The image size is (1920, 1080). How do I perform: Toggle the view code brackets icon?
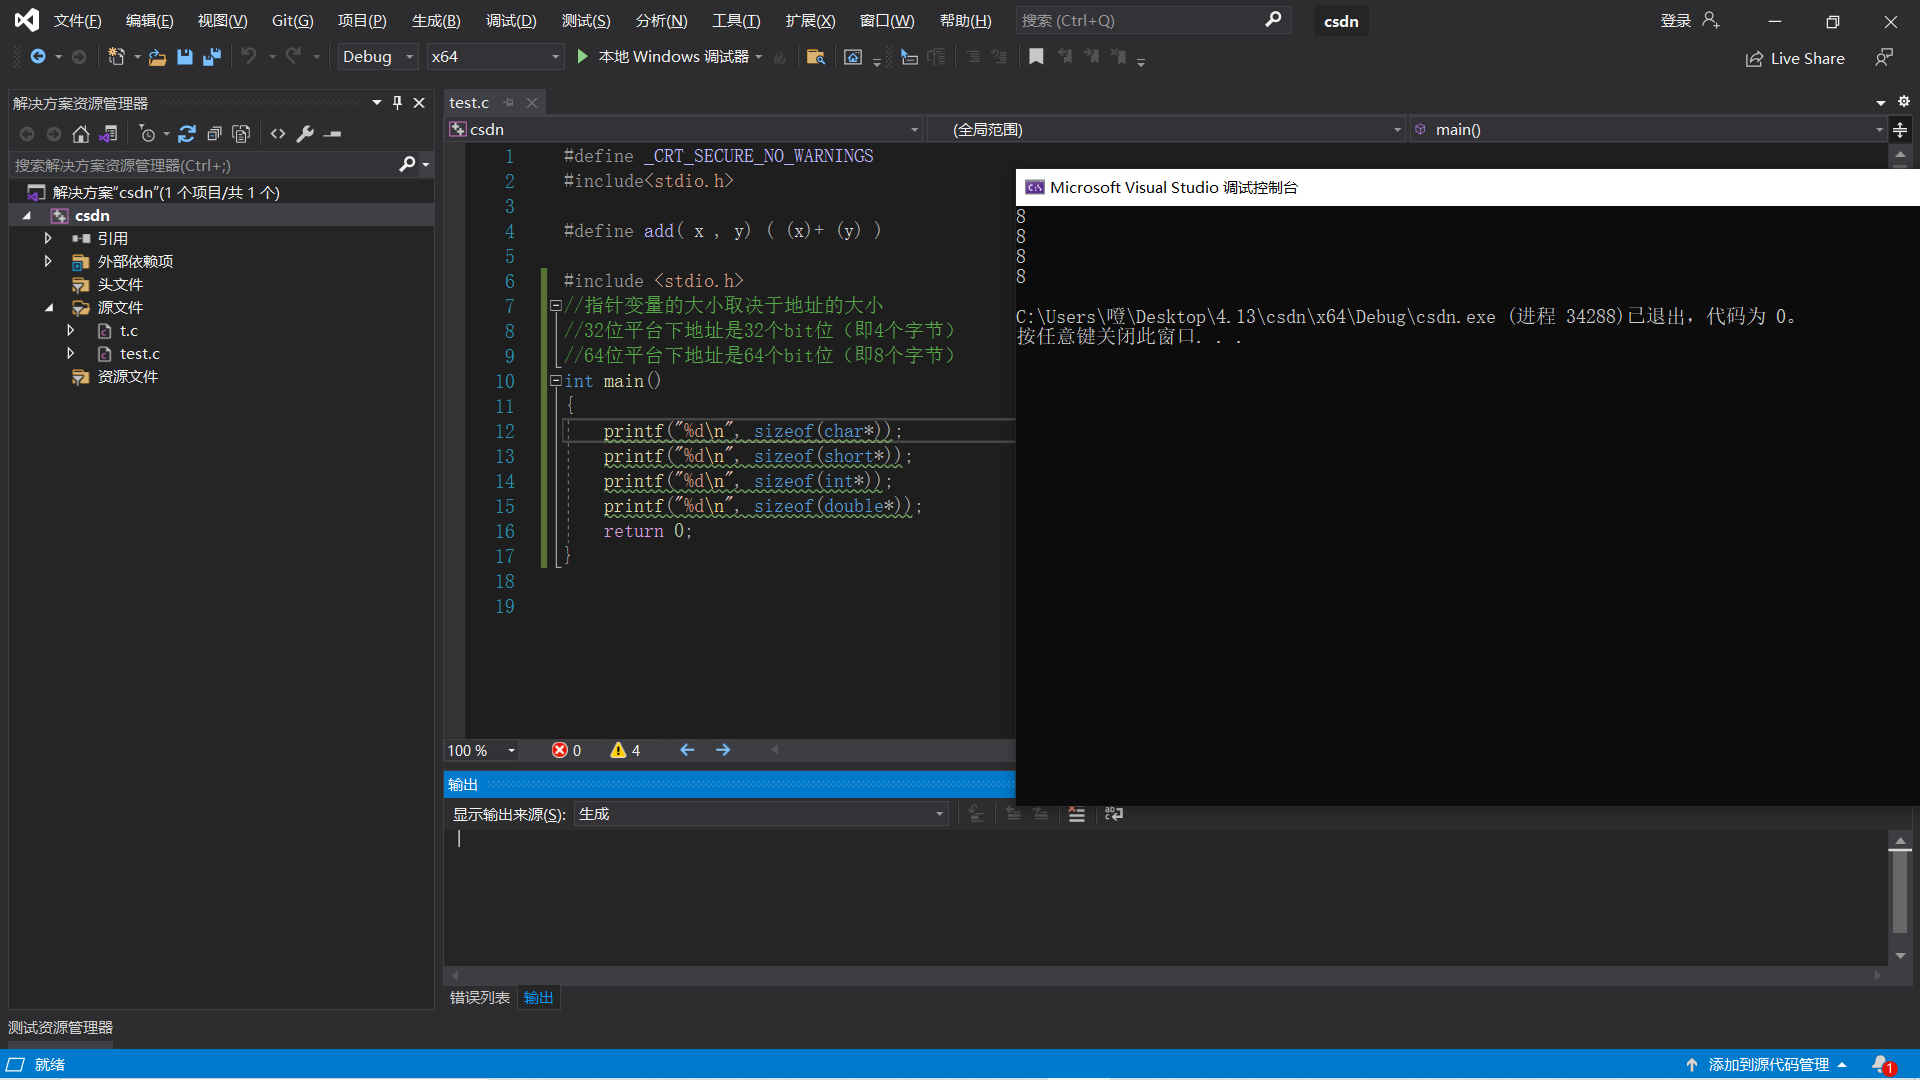[x=278, y=134]
